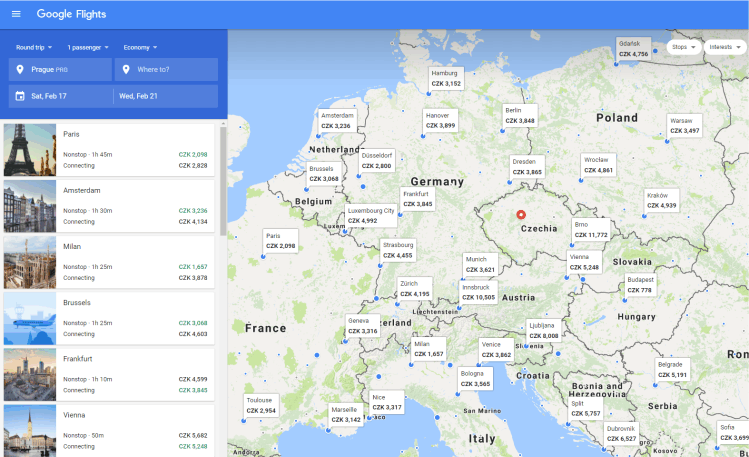Open the Stops filter on the map
Image resolution: width=749 pixels, height=457 pixels.
pos(683,47)
